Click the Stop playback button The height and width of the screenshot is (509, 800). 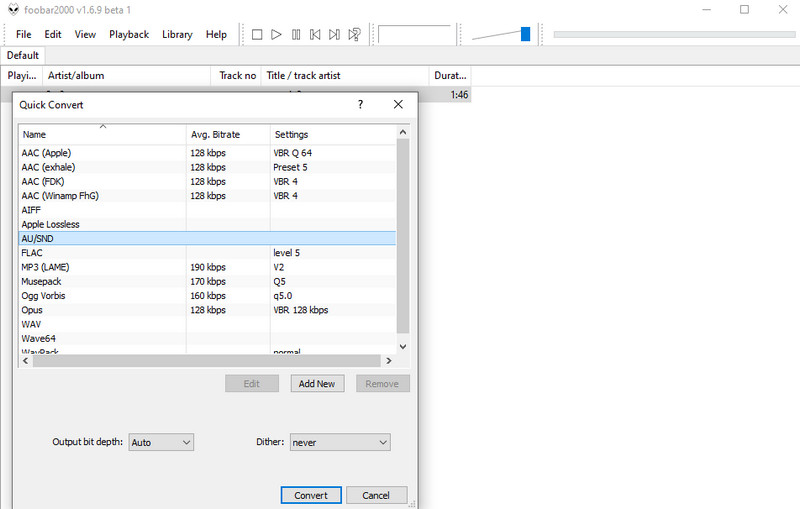(257, 35)
